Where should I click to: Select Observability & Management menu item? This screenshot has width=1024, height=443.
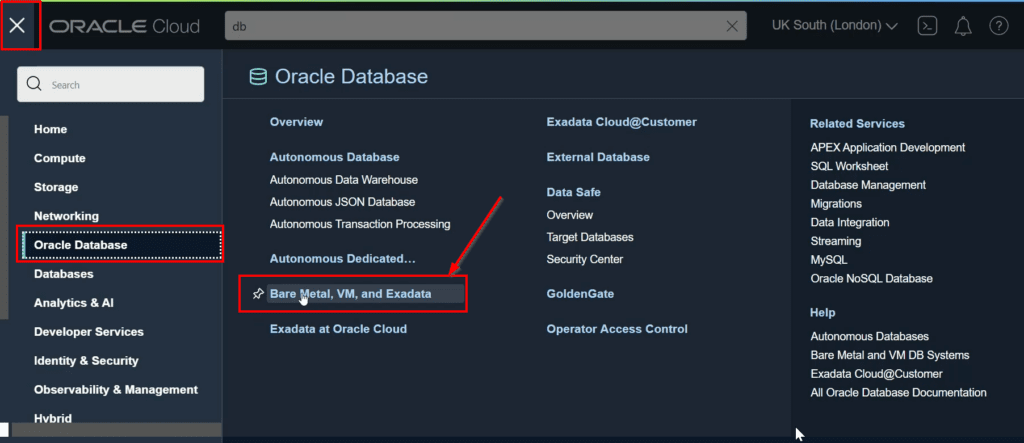116,389
